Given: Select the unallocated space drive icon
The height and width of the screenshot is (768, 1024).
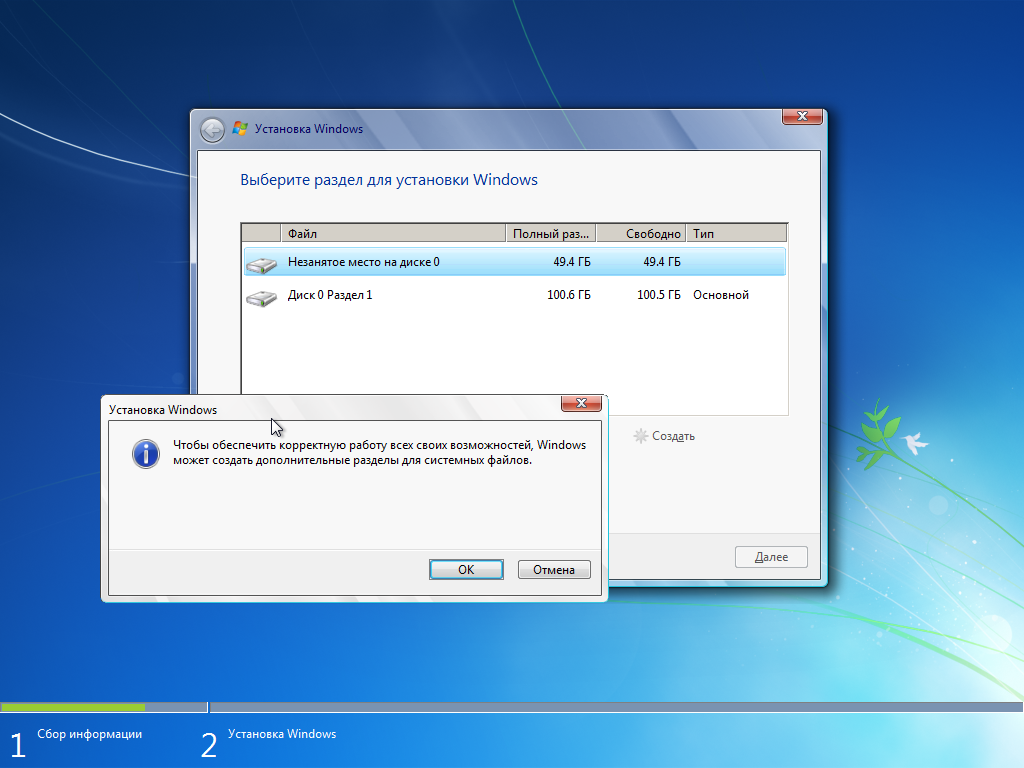Looking at the screenshot, I should tap(261, 264).
